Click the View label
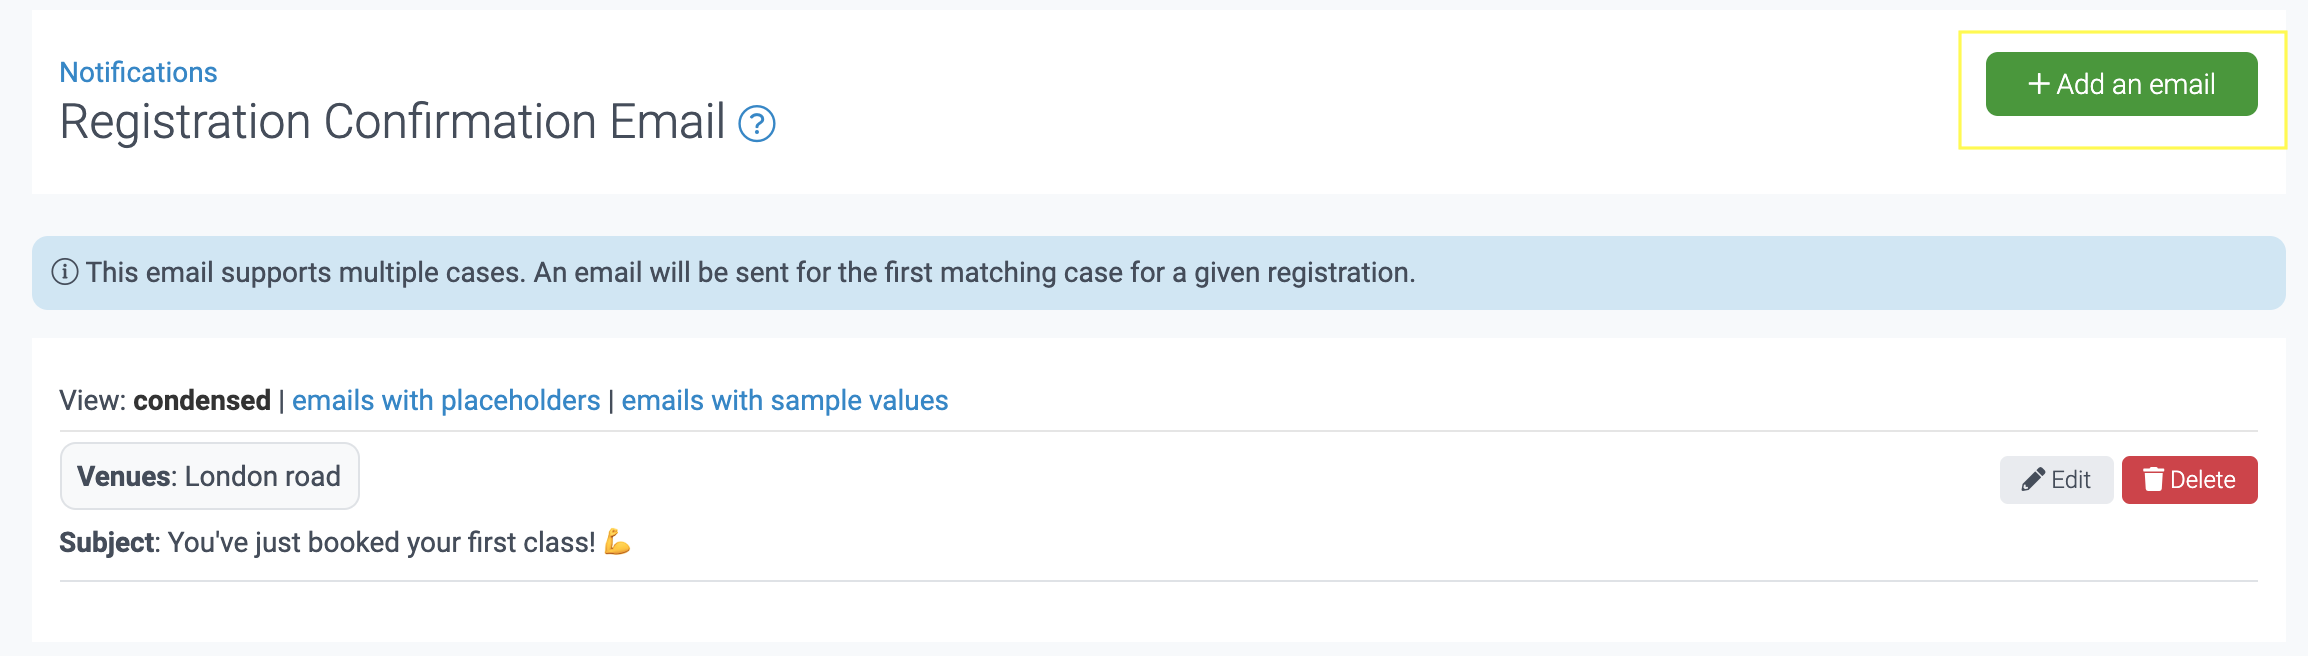 tap(92, 400)
